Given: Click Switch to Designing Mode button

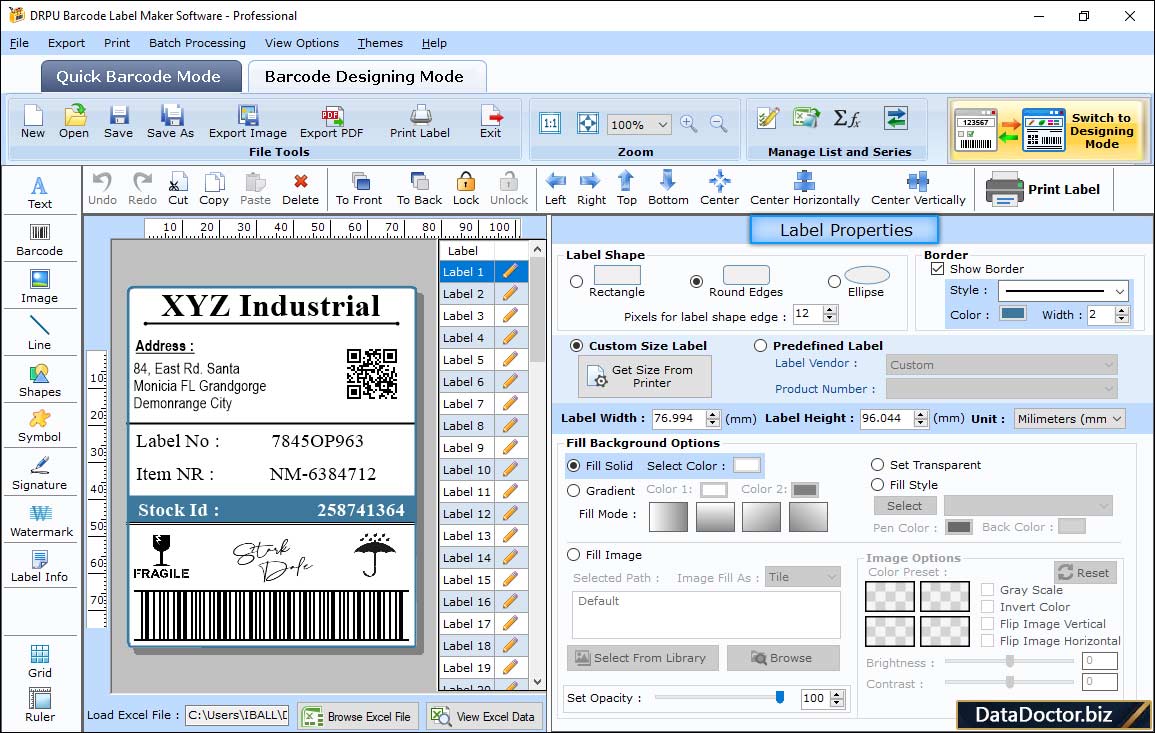Looking at the screenshot, I should point(1049,130).
